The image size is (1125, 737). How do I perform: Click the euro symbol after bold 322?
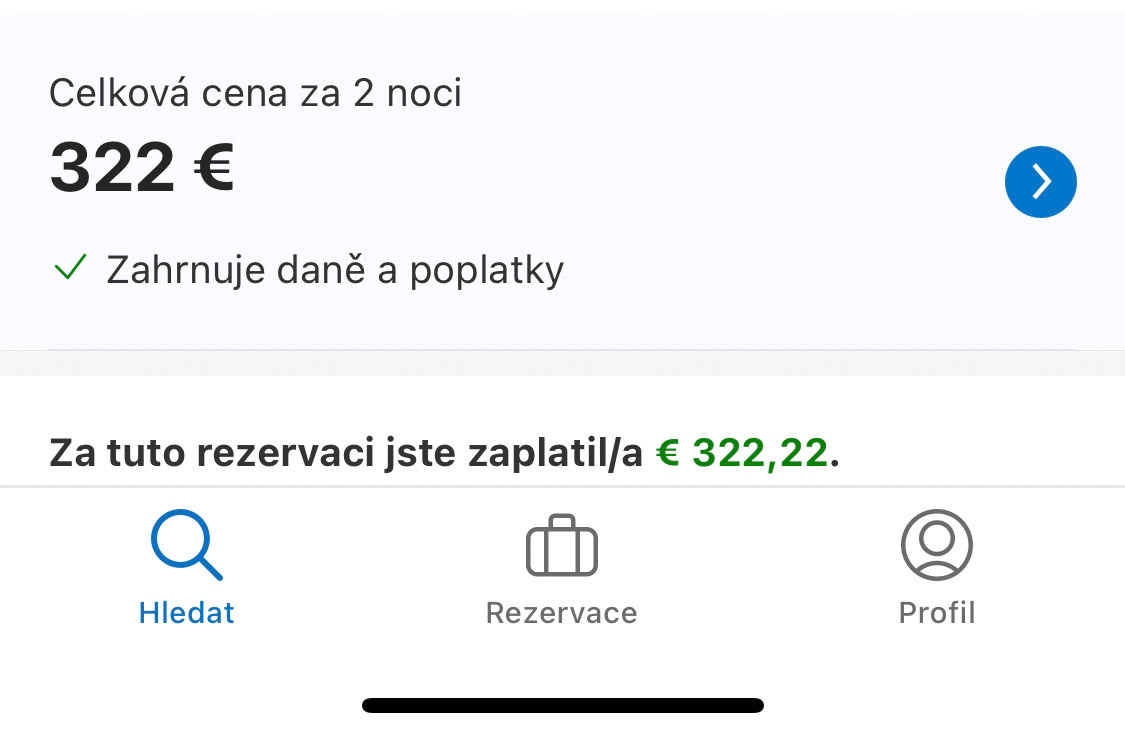(213, 167)
